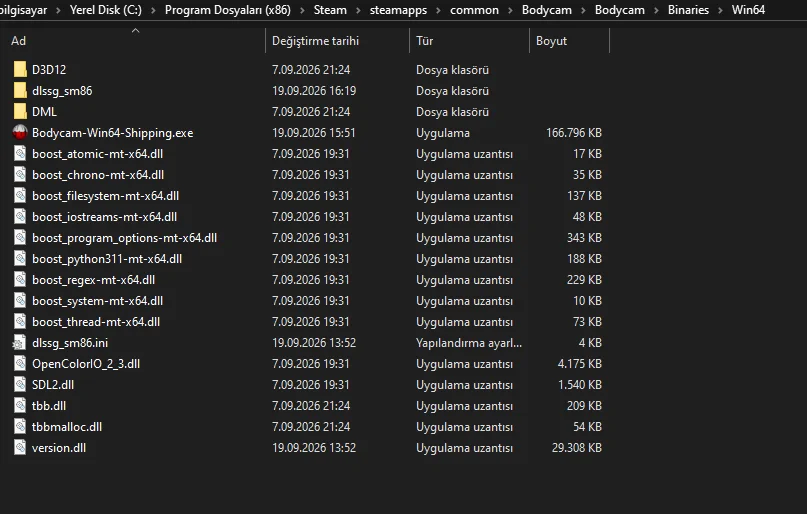
Task: Open the D3D12 folder icon
Action: tap(20, 69)
